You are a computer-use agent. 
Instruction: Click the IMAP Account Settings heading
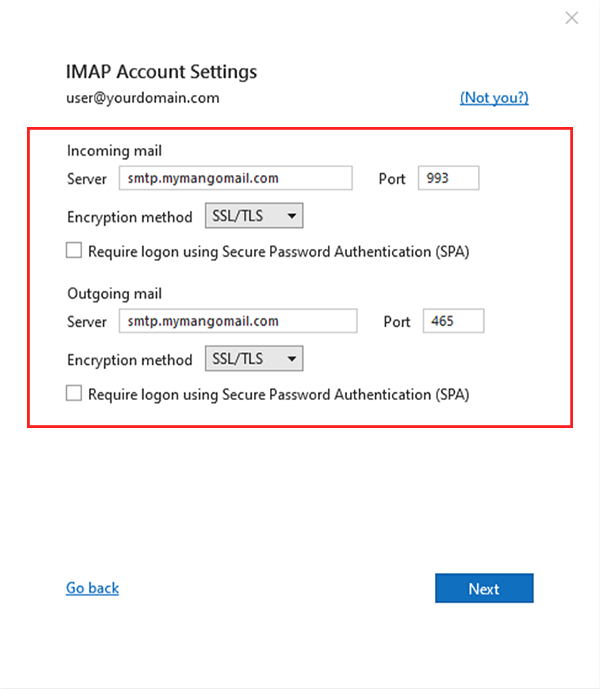pos(161,72)
